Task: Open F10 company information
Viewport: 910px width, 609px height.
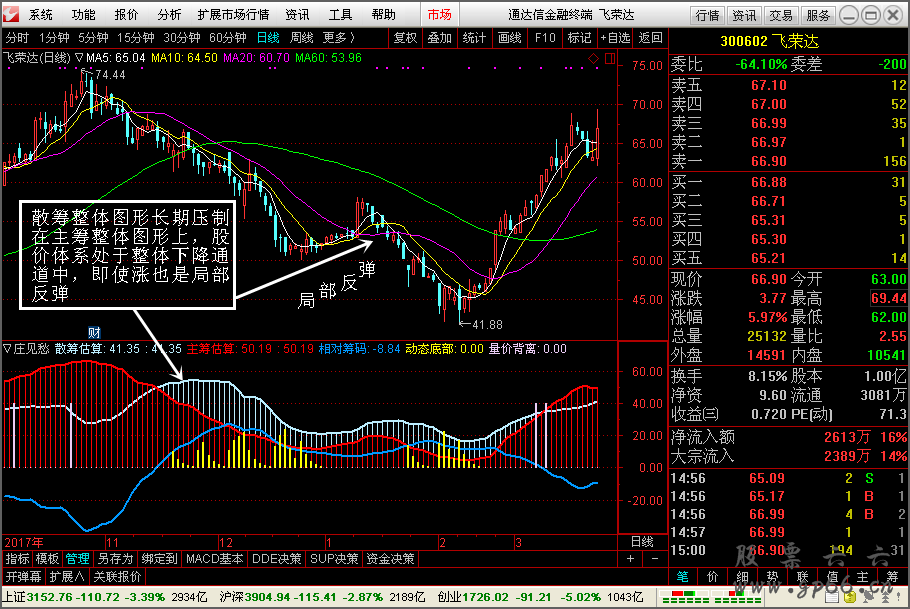Action: click(545, 38)
